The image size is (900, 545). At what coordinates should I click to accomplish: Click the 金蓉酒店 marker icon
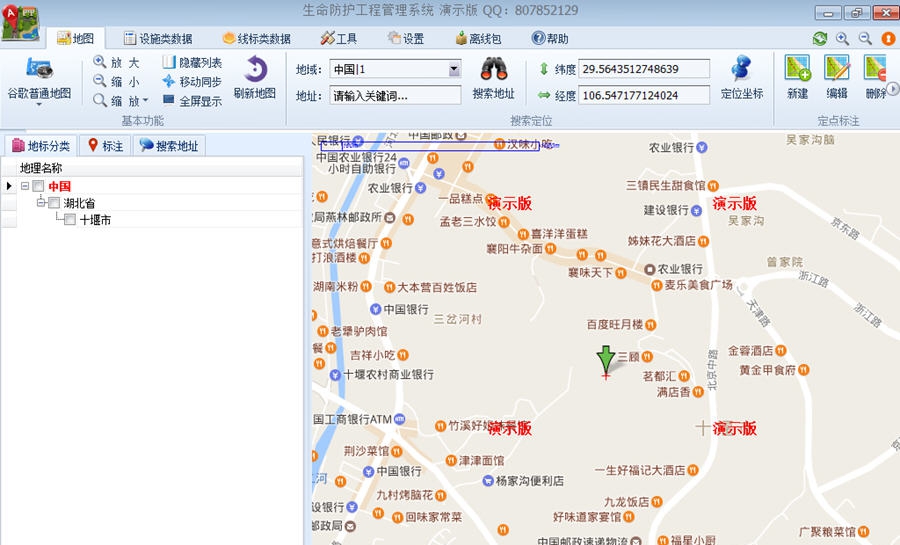[x=781, y=351]
